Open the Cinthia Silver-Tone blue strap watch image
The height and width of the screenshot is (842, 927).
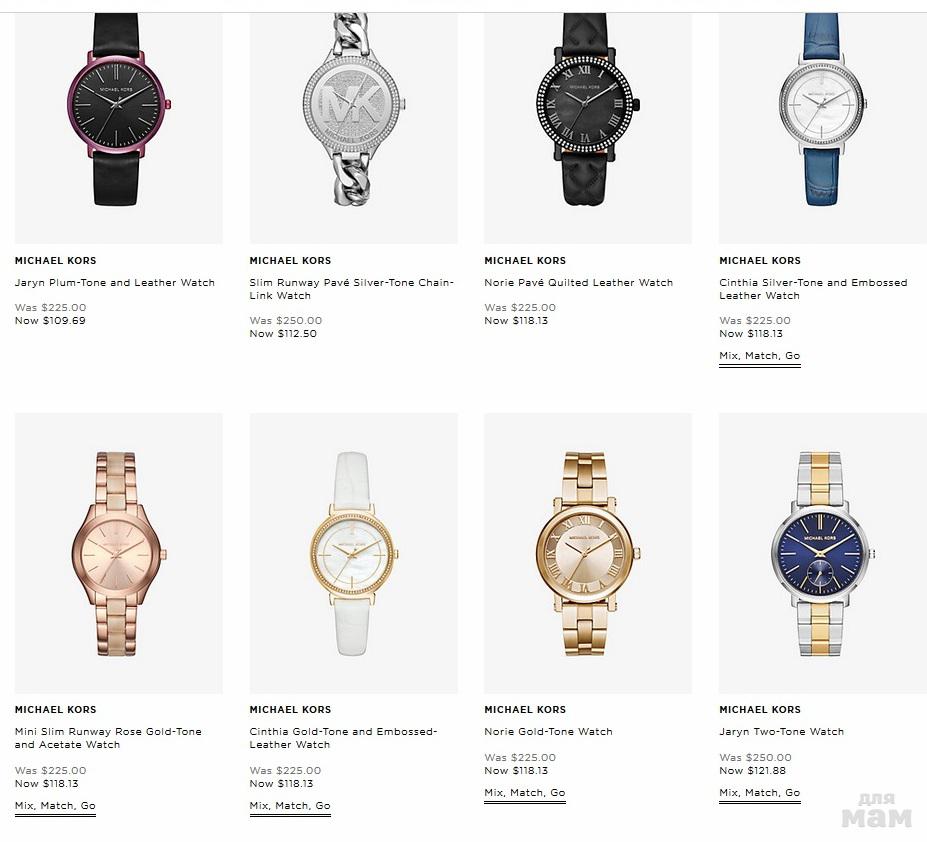(x=822, y=128)
